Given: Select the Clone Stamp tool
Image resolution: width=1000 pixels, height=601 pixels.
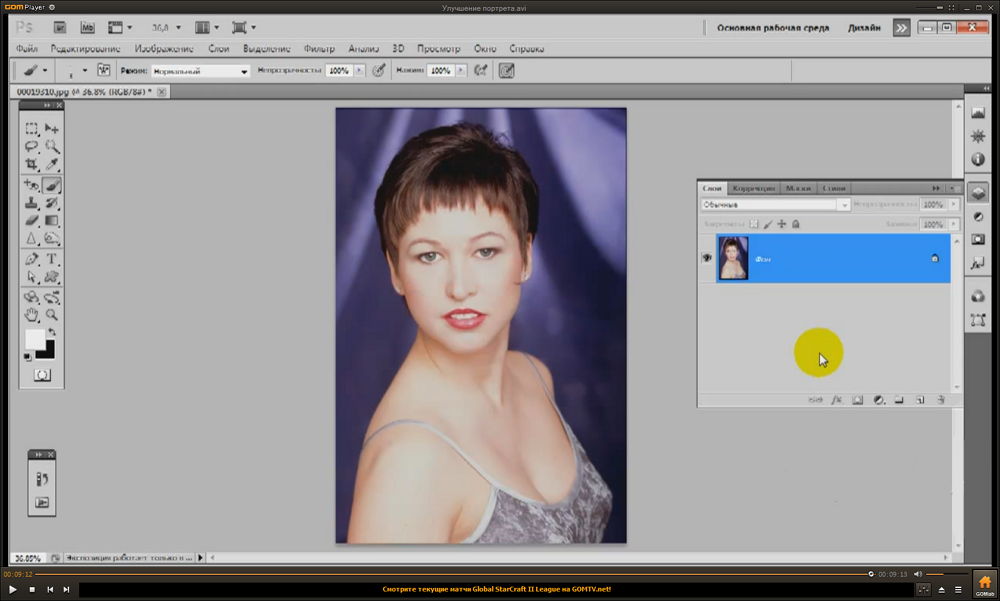Looking at the screenshot, I should coord(32,203).
